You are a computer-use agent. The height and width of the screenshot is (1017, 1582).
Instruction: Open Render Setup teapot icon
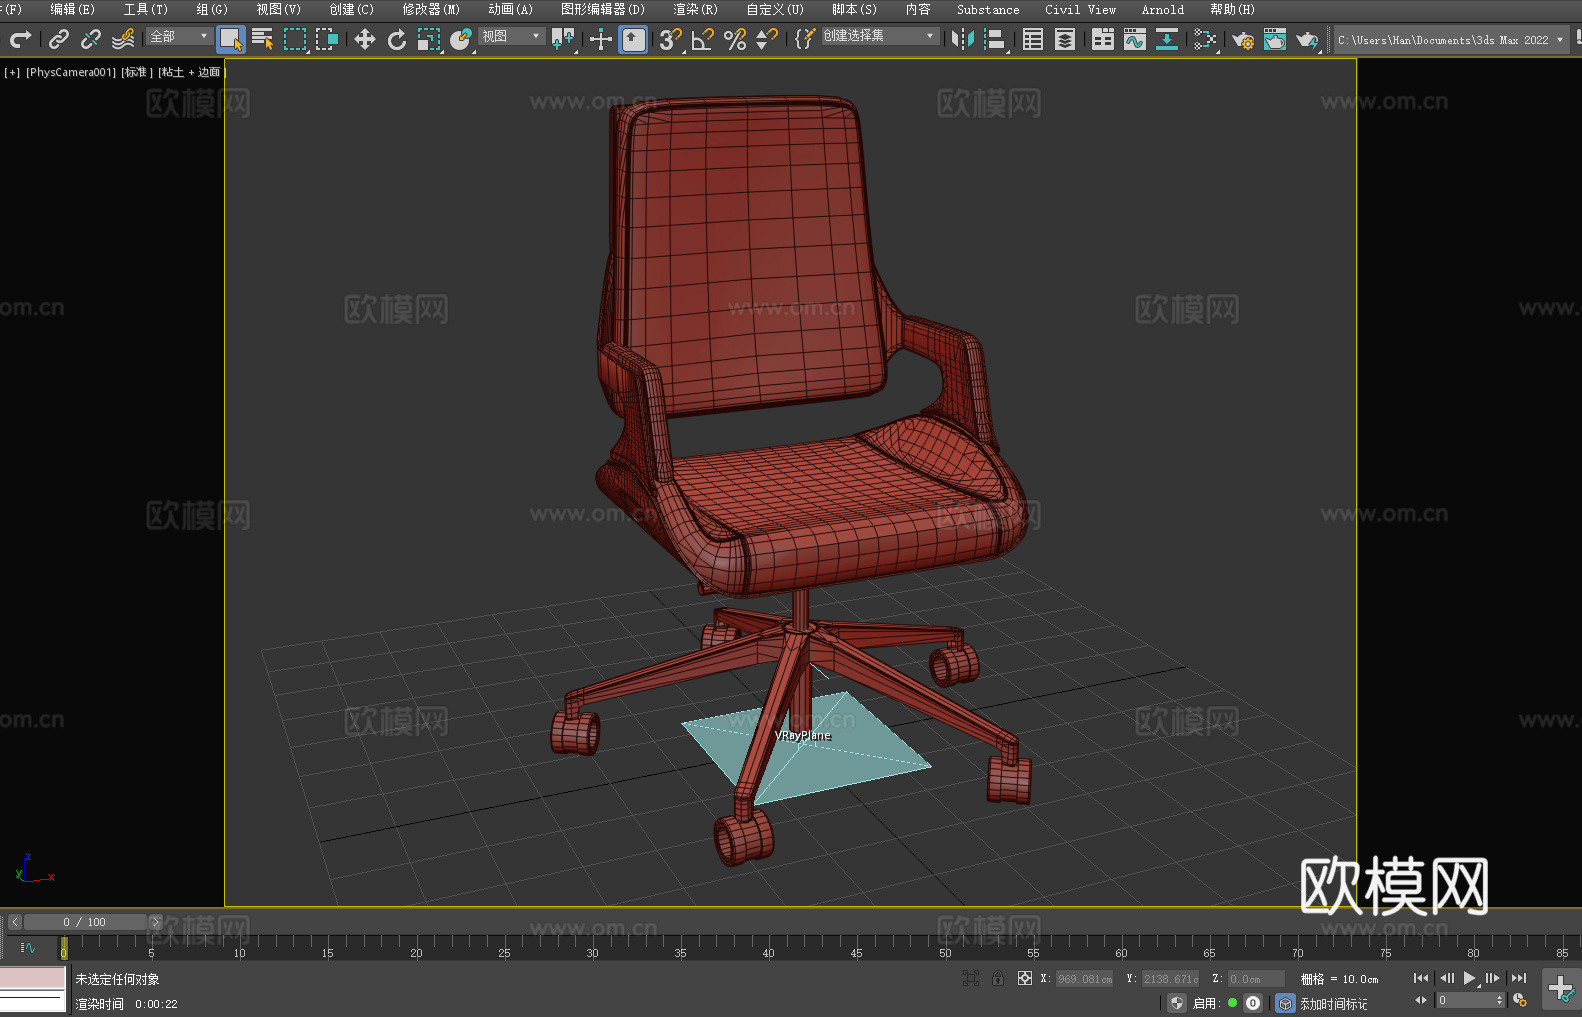1243,39
